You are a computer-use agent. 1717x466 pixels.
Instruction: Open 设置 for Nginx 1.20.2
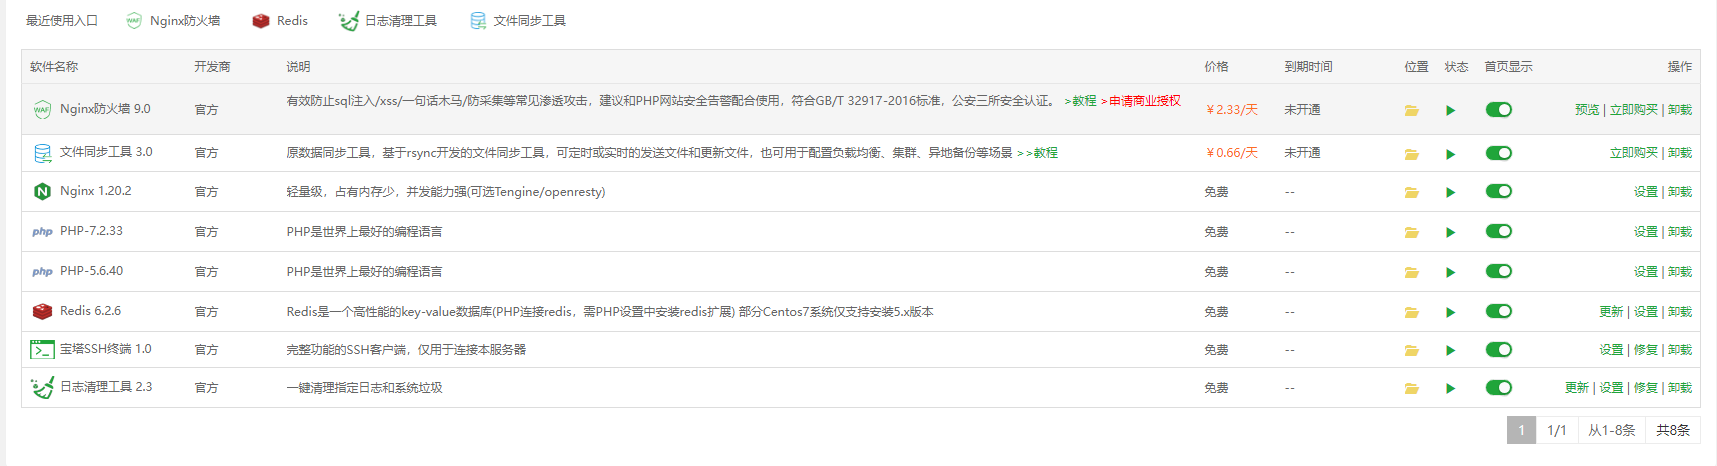pos(1646,192)
